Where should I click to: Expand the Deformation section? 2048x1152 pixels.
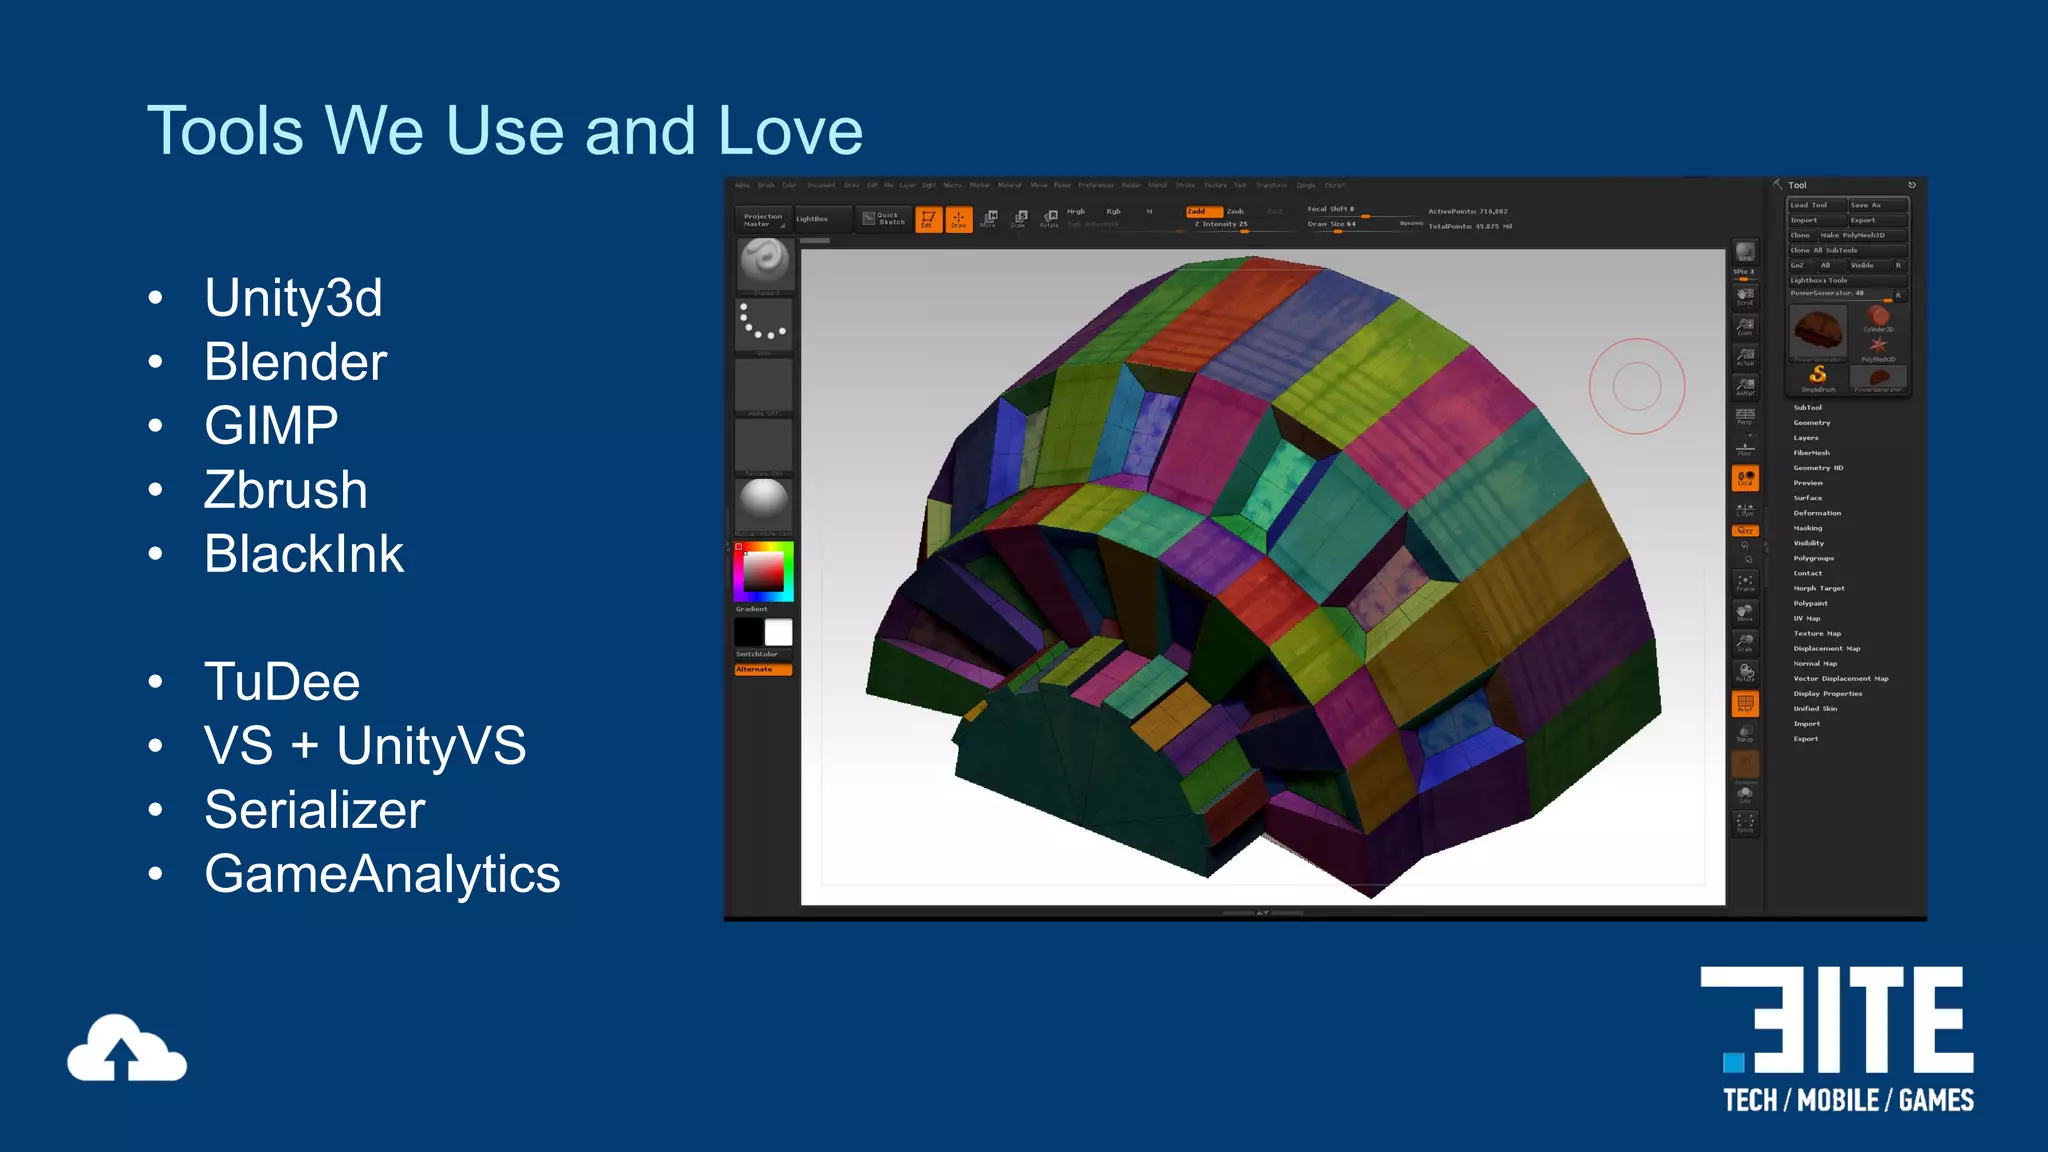click(1817, 513)
